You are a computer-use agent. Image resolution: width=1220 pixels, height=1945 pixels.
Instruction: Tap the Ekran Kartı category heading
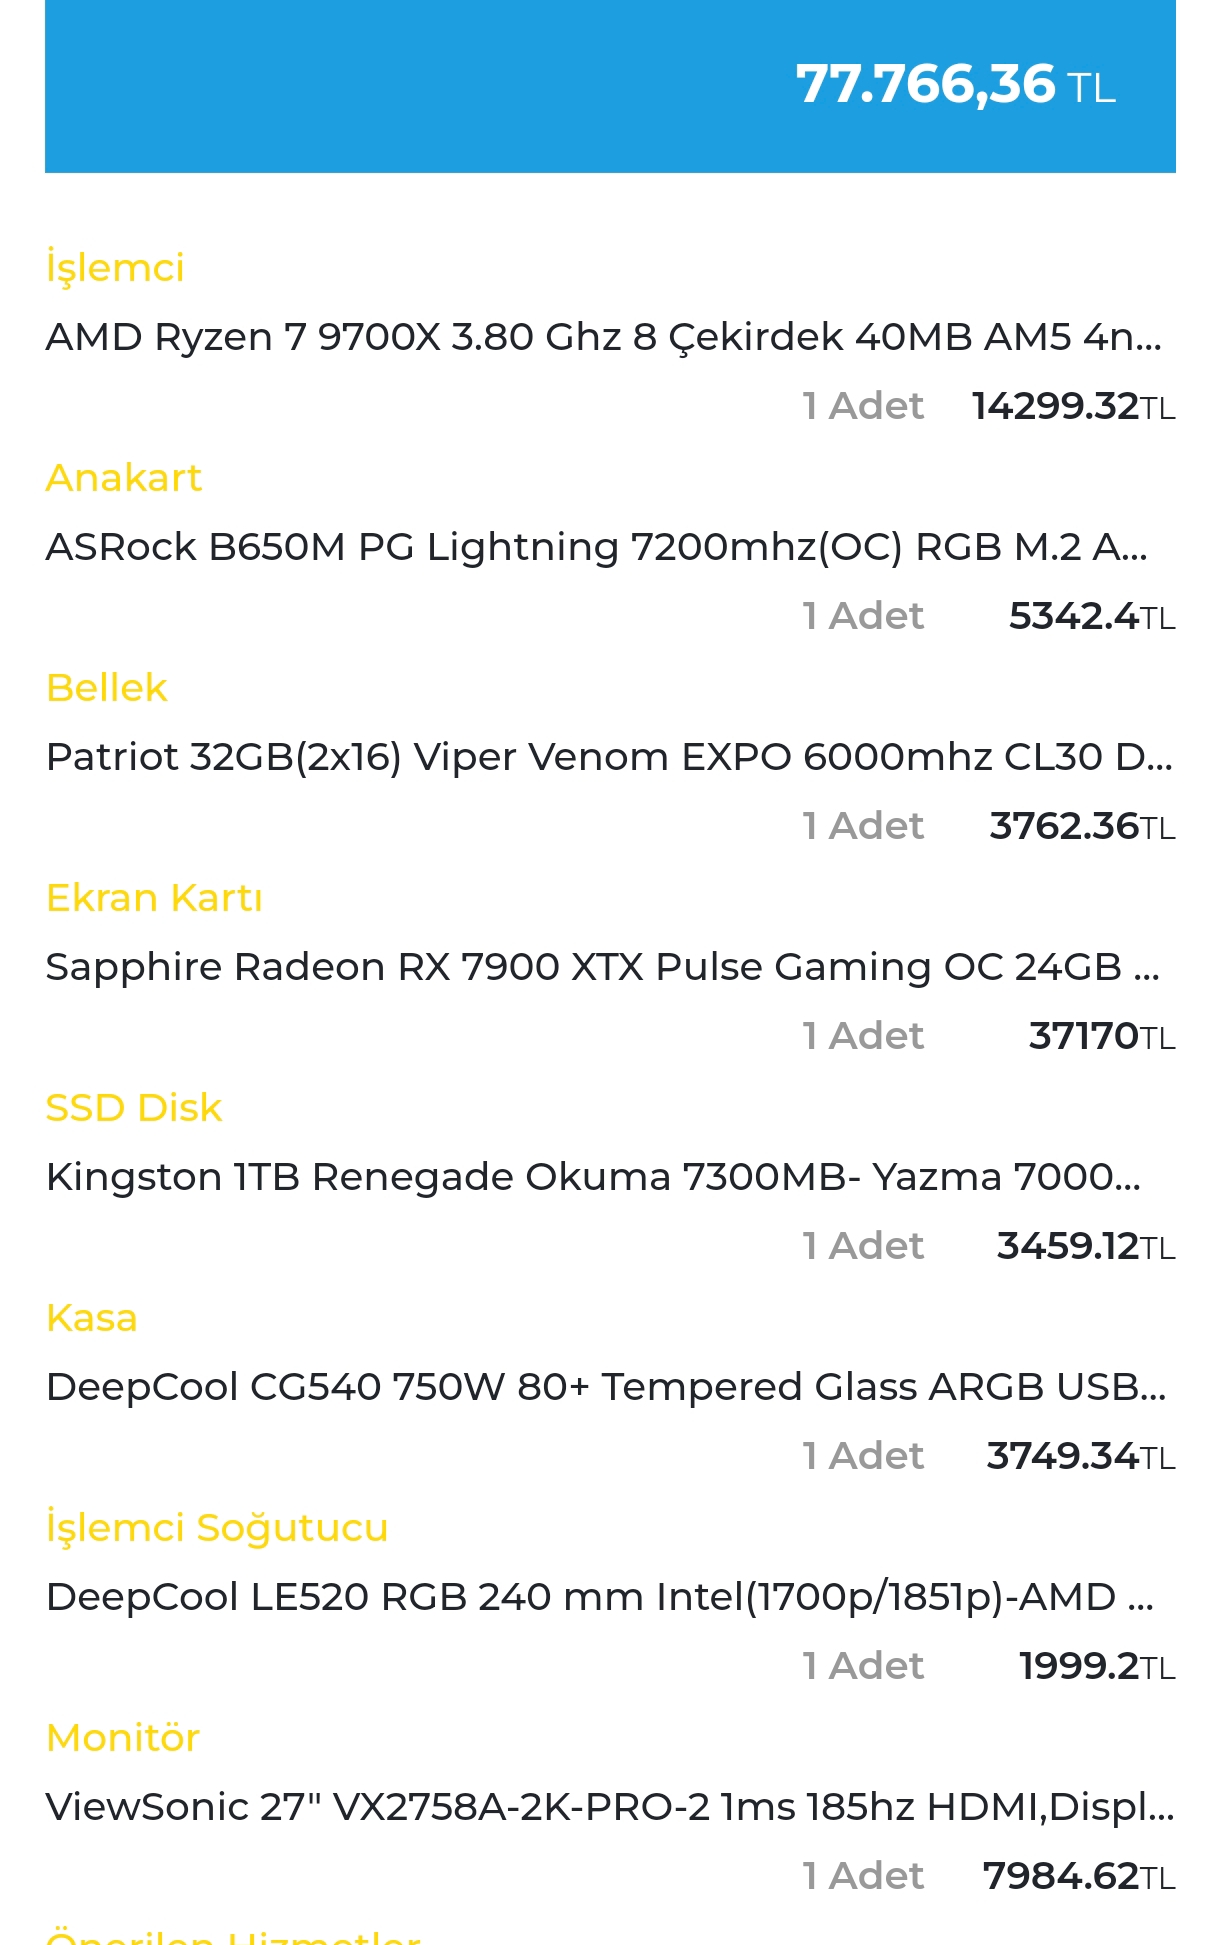coord(154,898)
